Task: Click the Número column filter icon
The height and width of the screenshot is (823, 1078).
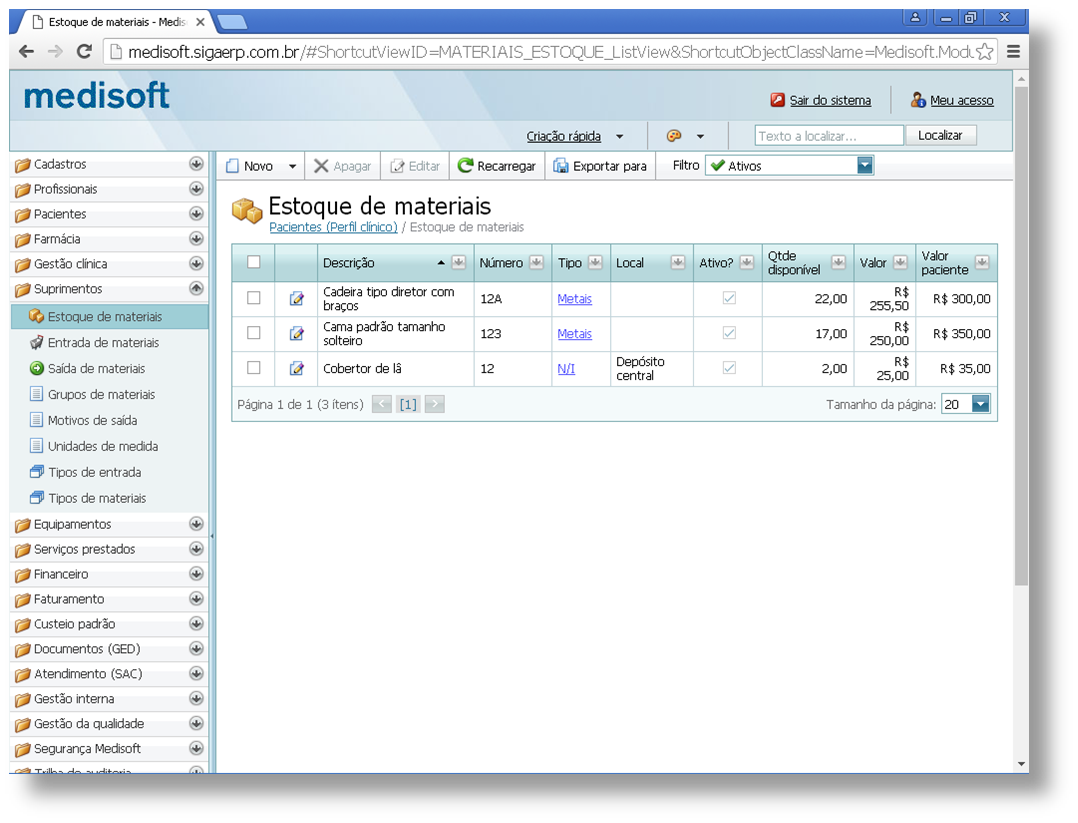Action: click(536, 263)
